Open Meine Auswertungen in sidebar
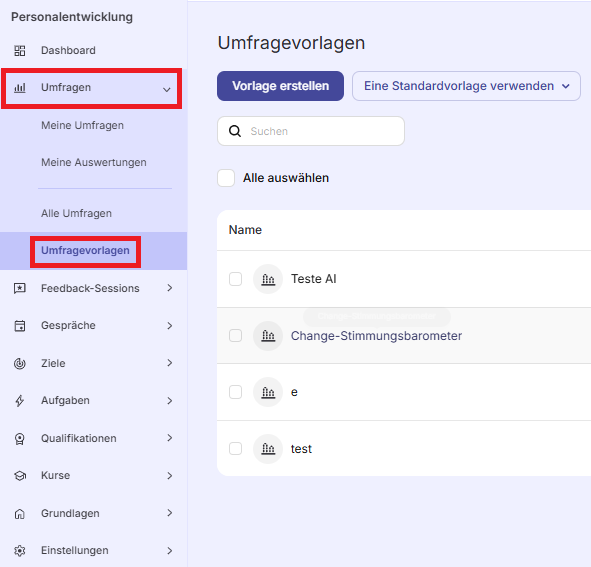 pyautogui.click(x=93, y=162)
